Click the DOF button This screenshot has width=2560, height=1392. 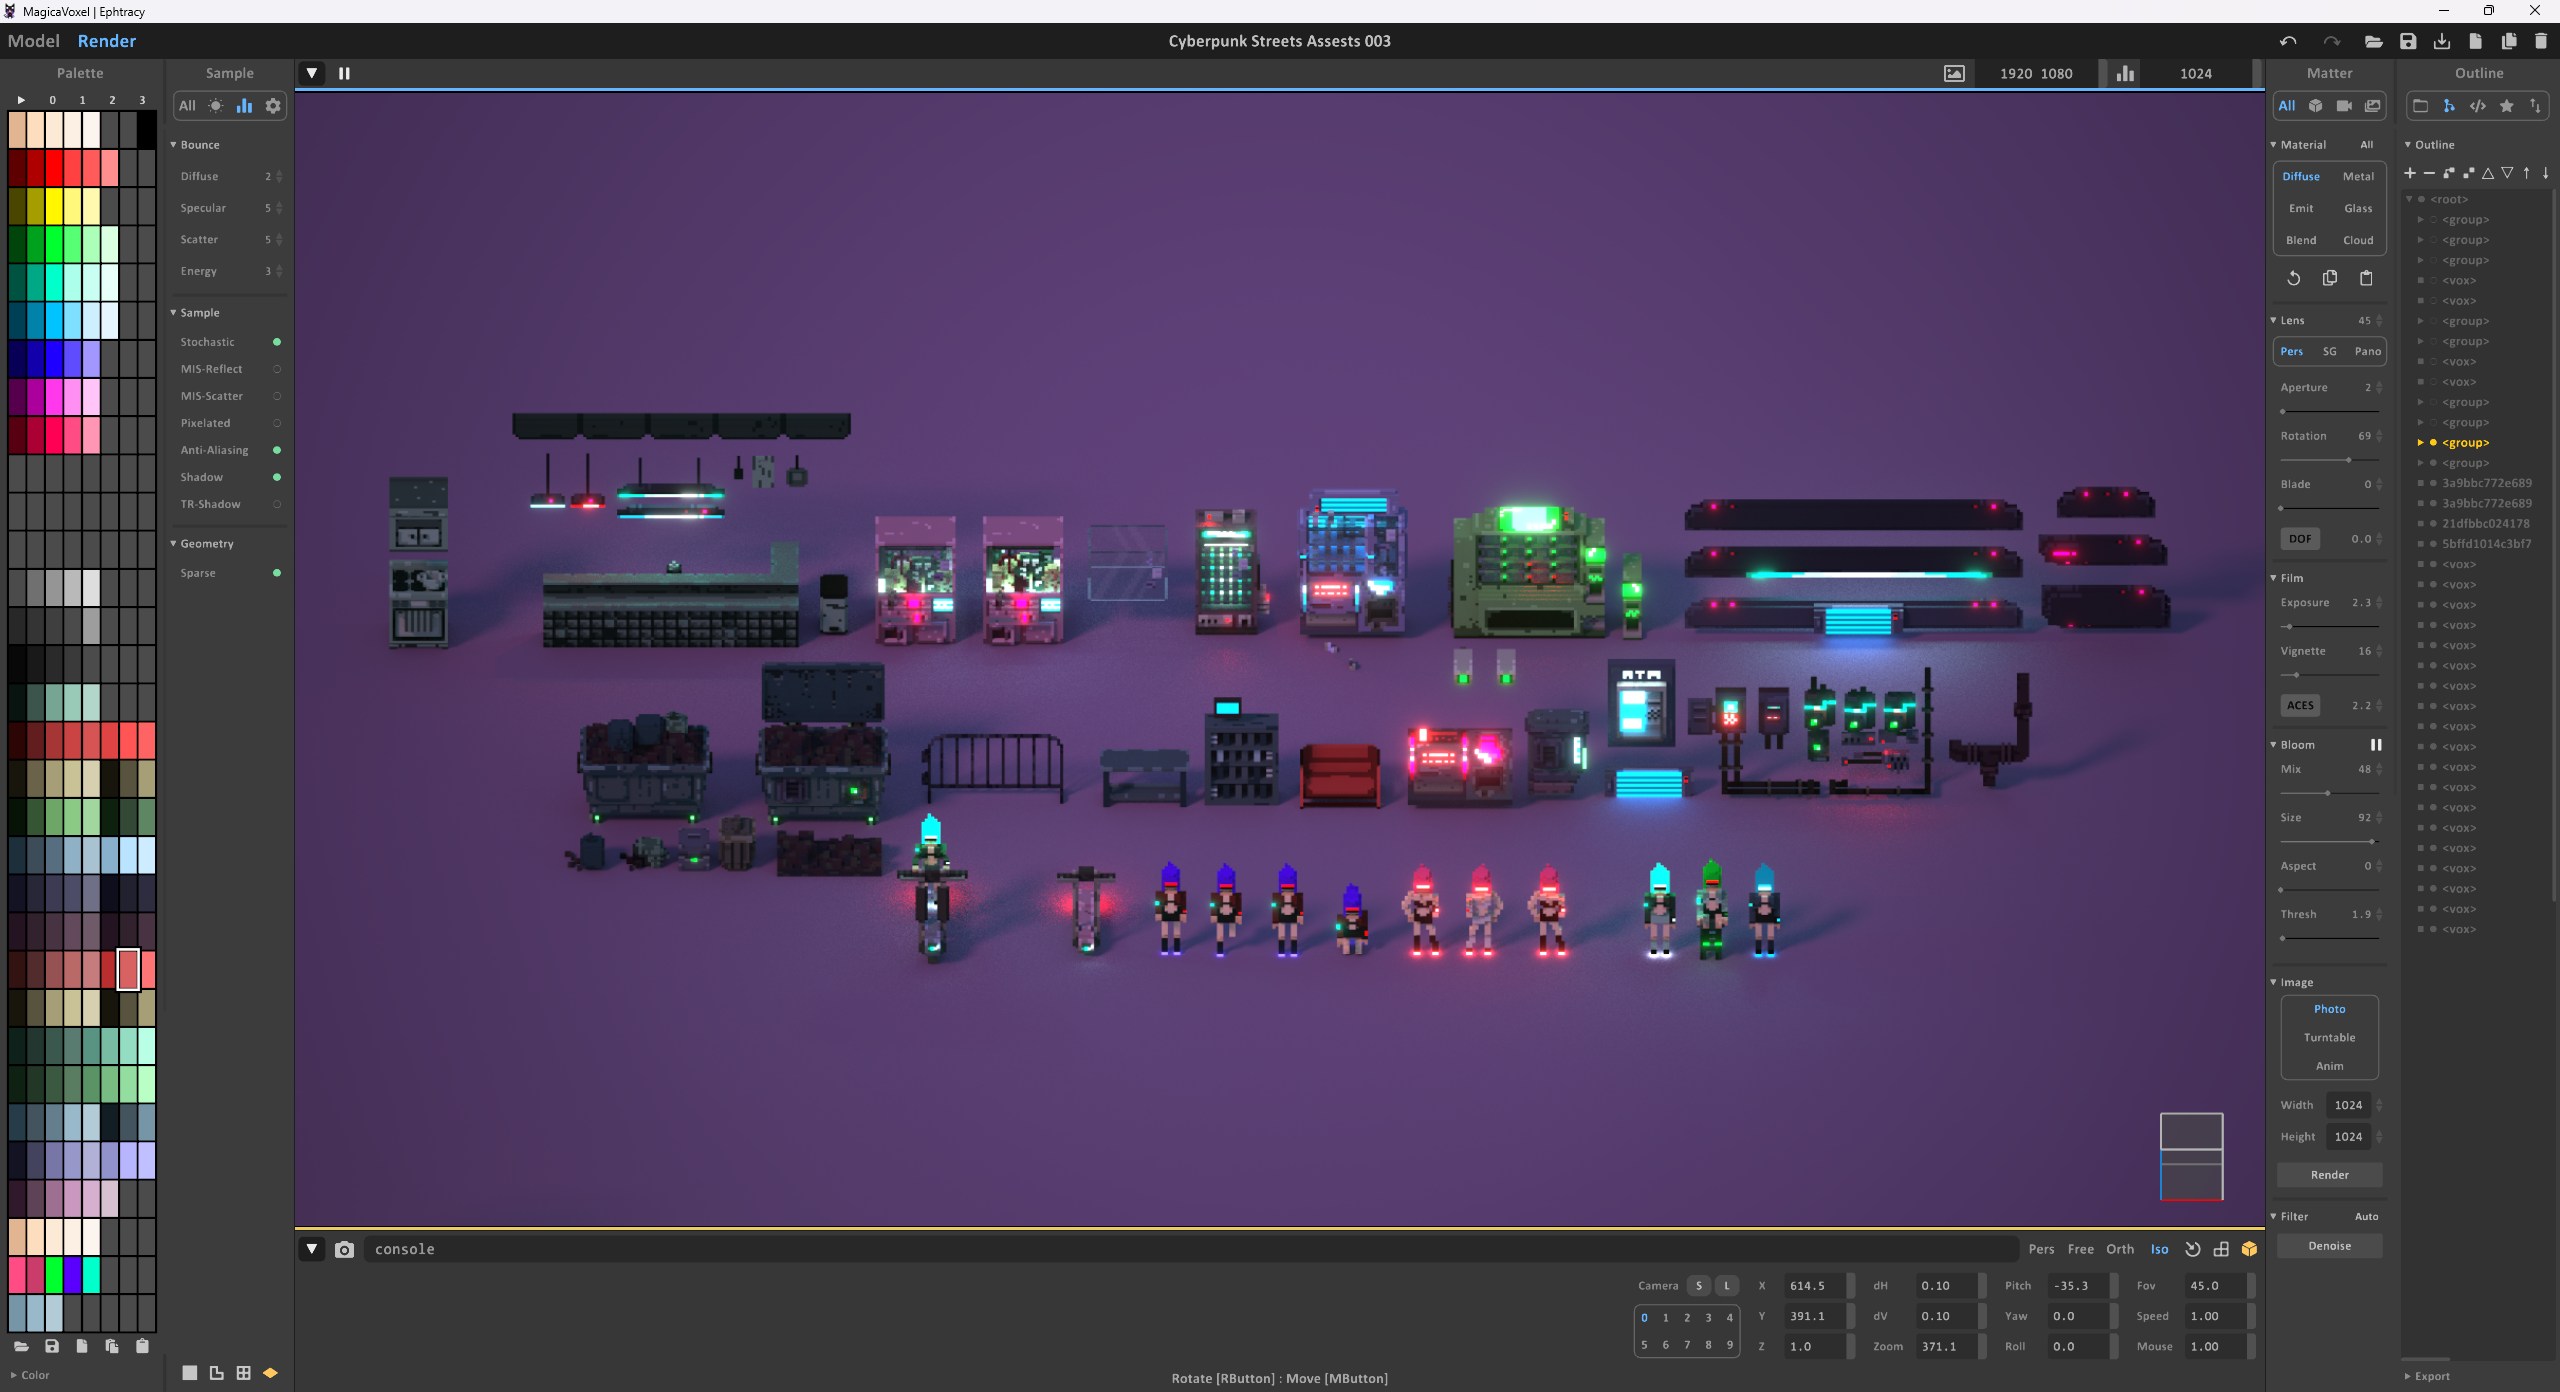(2300, 538)
